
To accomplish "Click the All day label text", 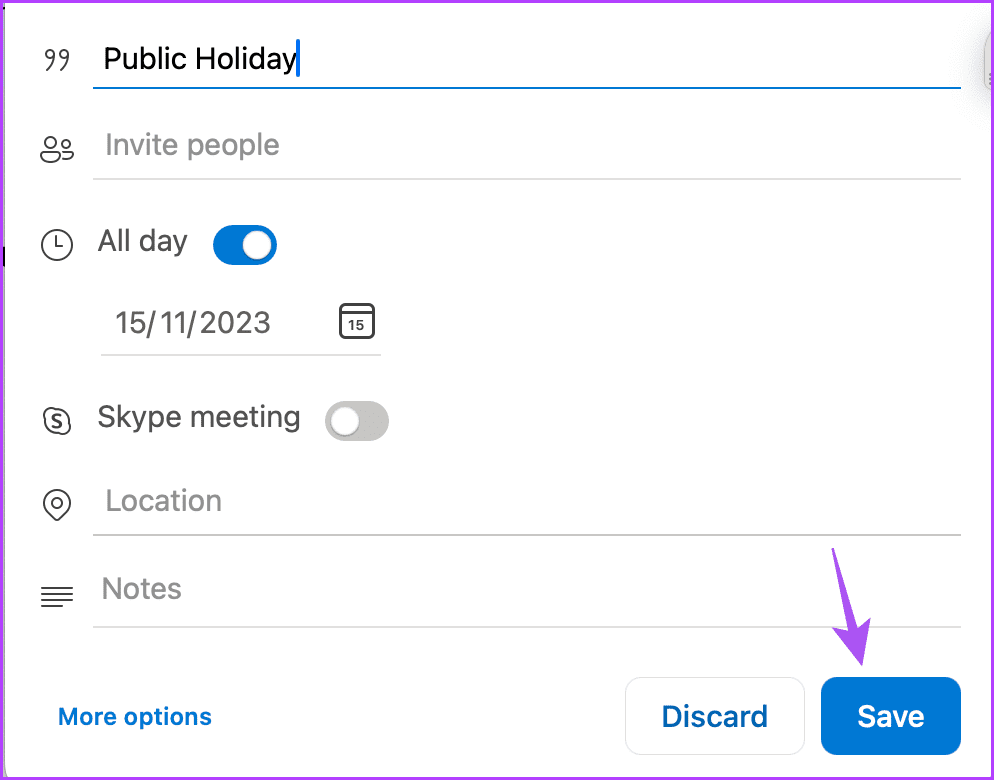I will click(143, 242).
